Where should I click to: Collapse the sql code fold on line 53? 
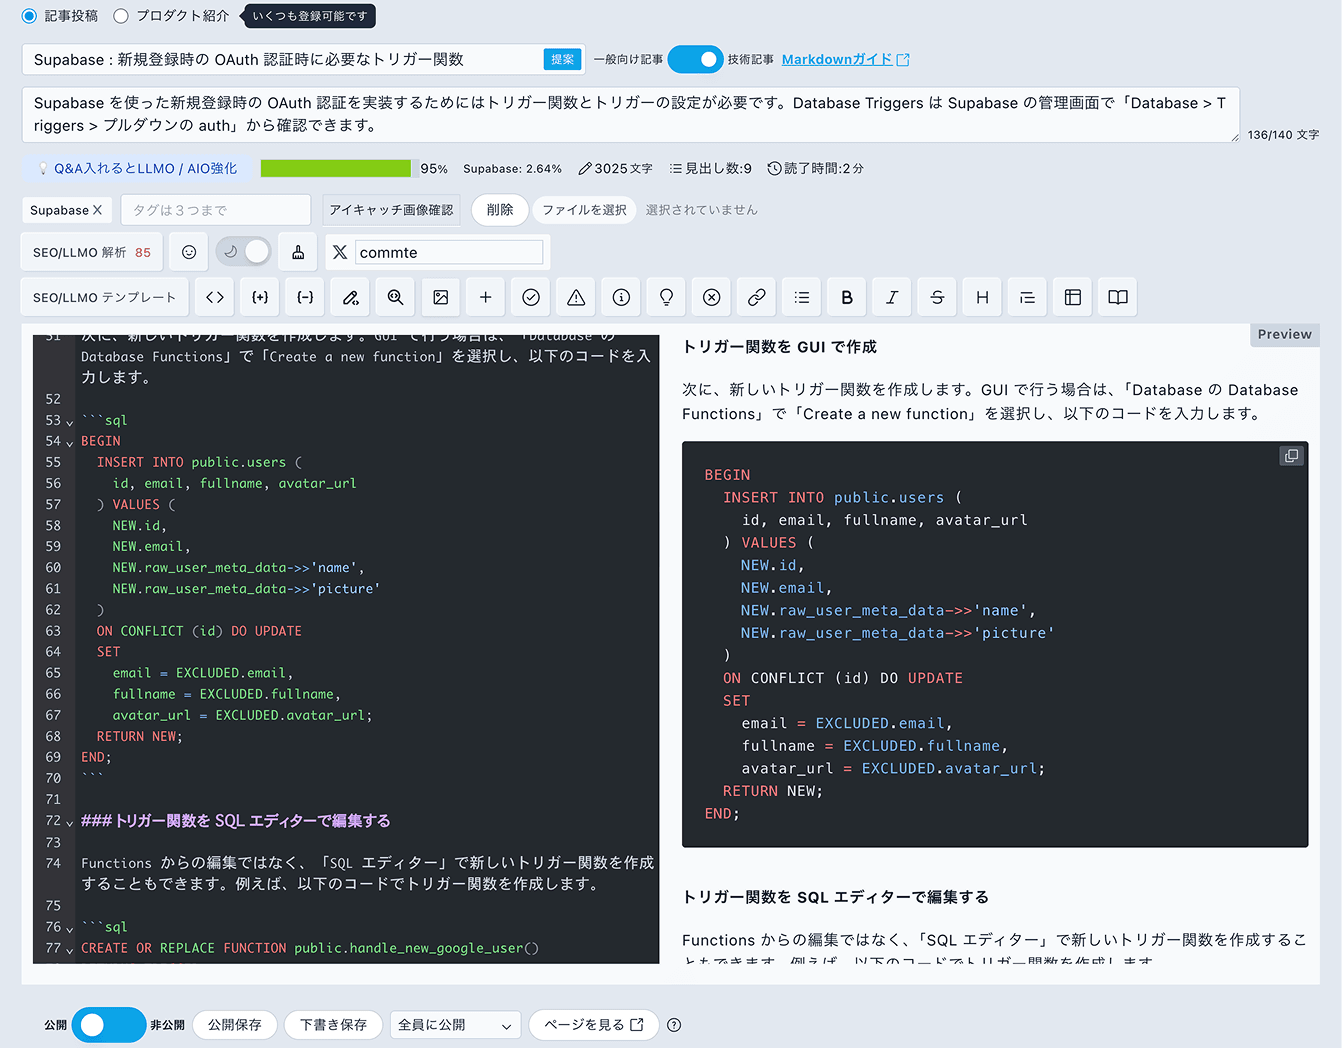[69, 422]
